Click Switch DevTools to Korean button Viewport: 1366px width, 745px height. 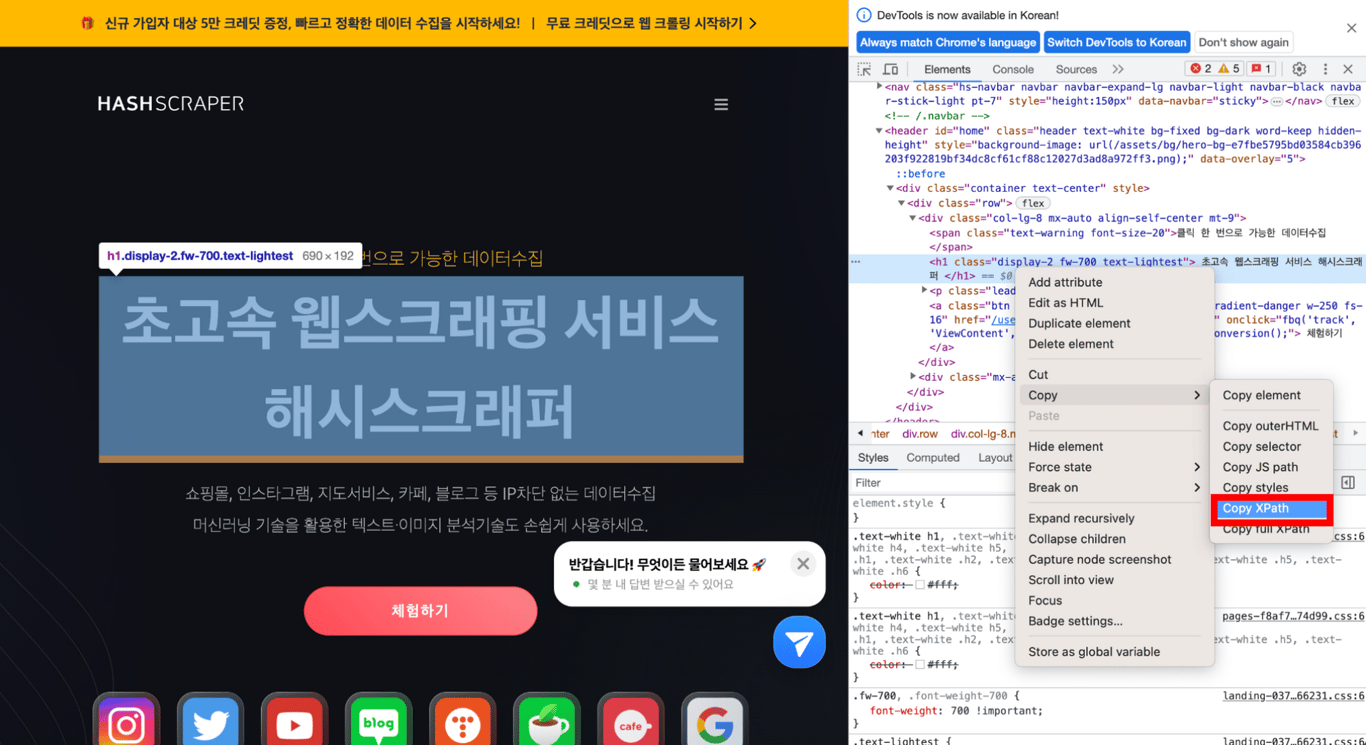[1116, 42]
